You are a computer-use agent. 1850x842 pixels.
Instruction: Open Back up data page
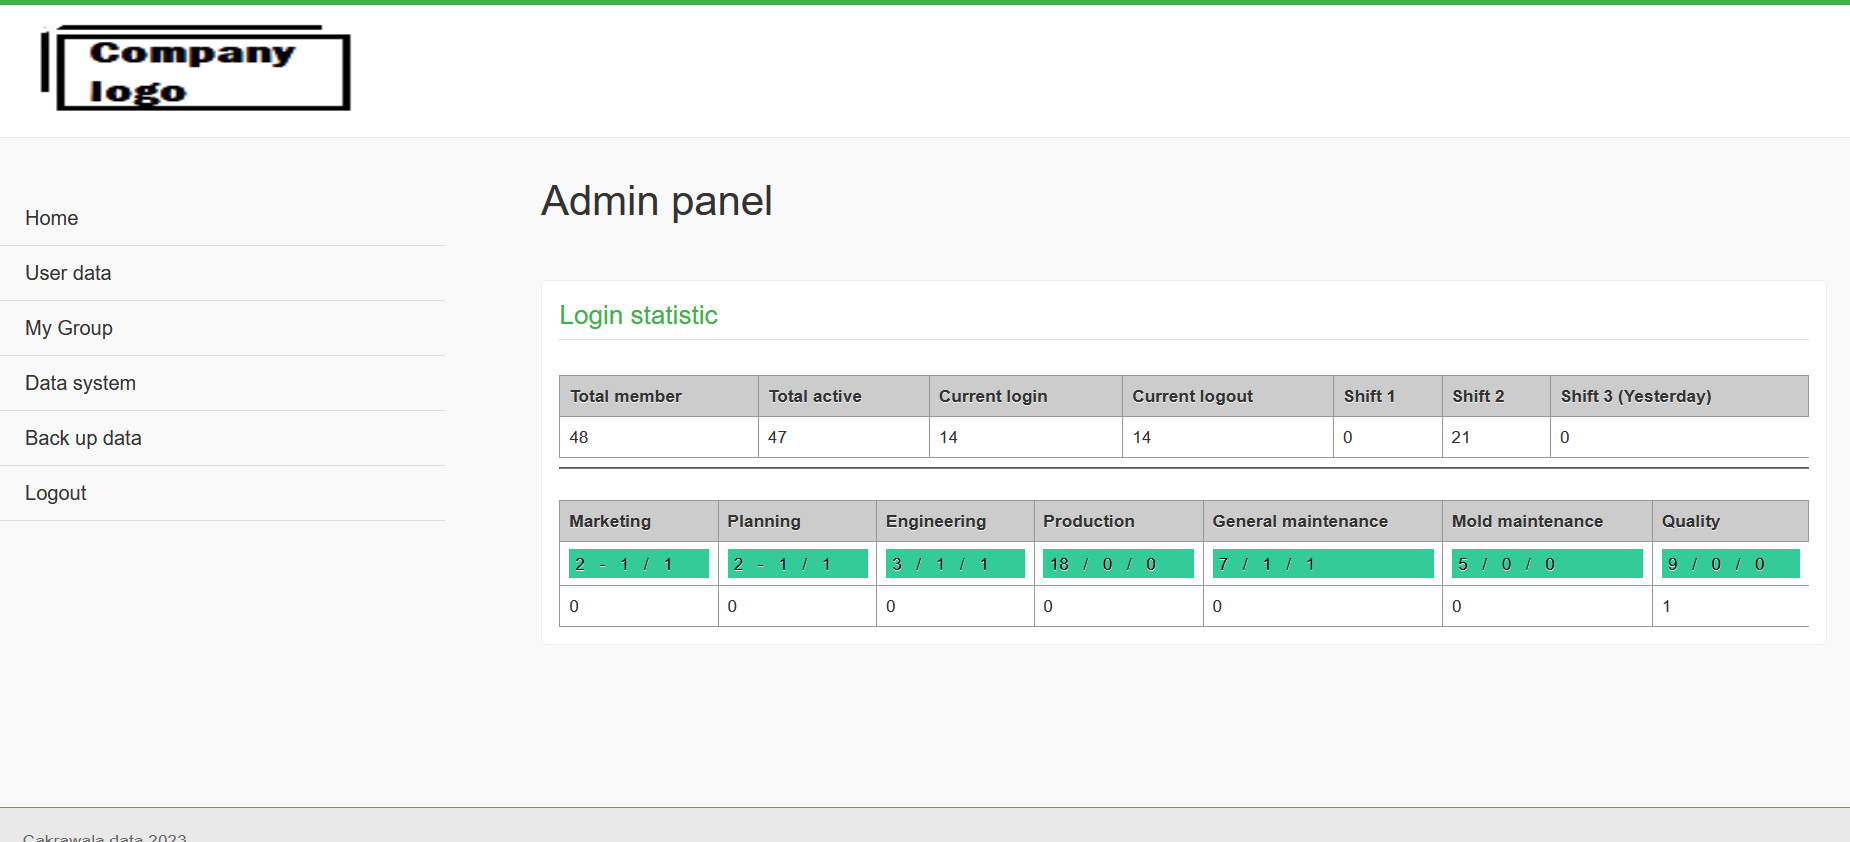(x=83, y=438)
